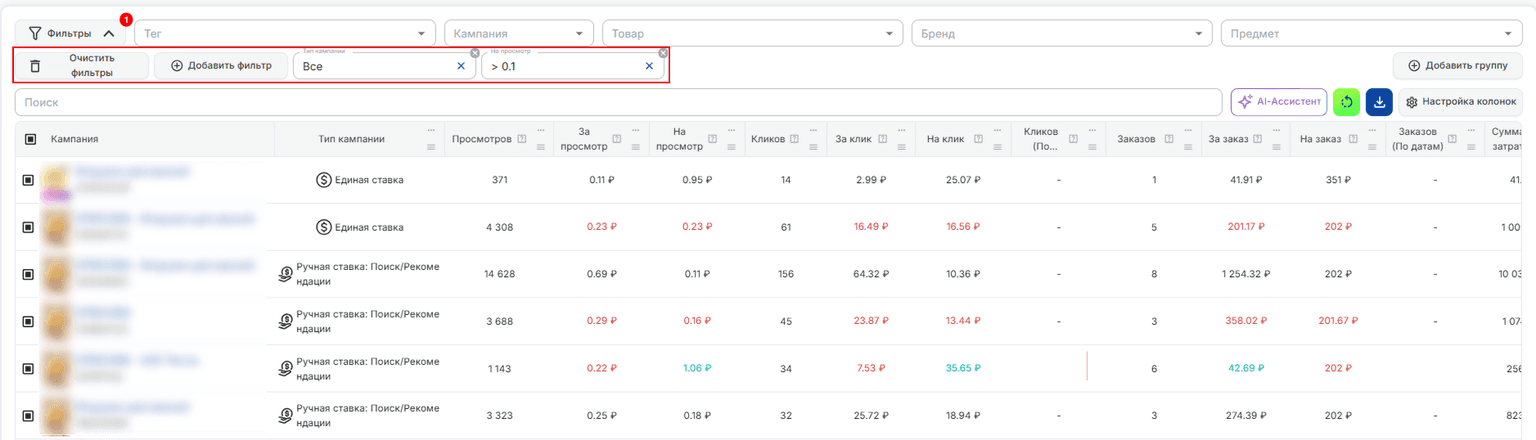The height and width of the screenshot is (440, 1536).
Task: Clear the value in Тип кампании filter
Action: pyautogui.click(x=461, y=66)
